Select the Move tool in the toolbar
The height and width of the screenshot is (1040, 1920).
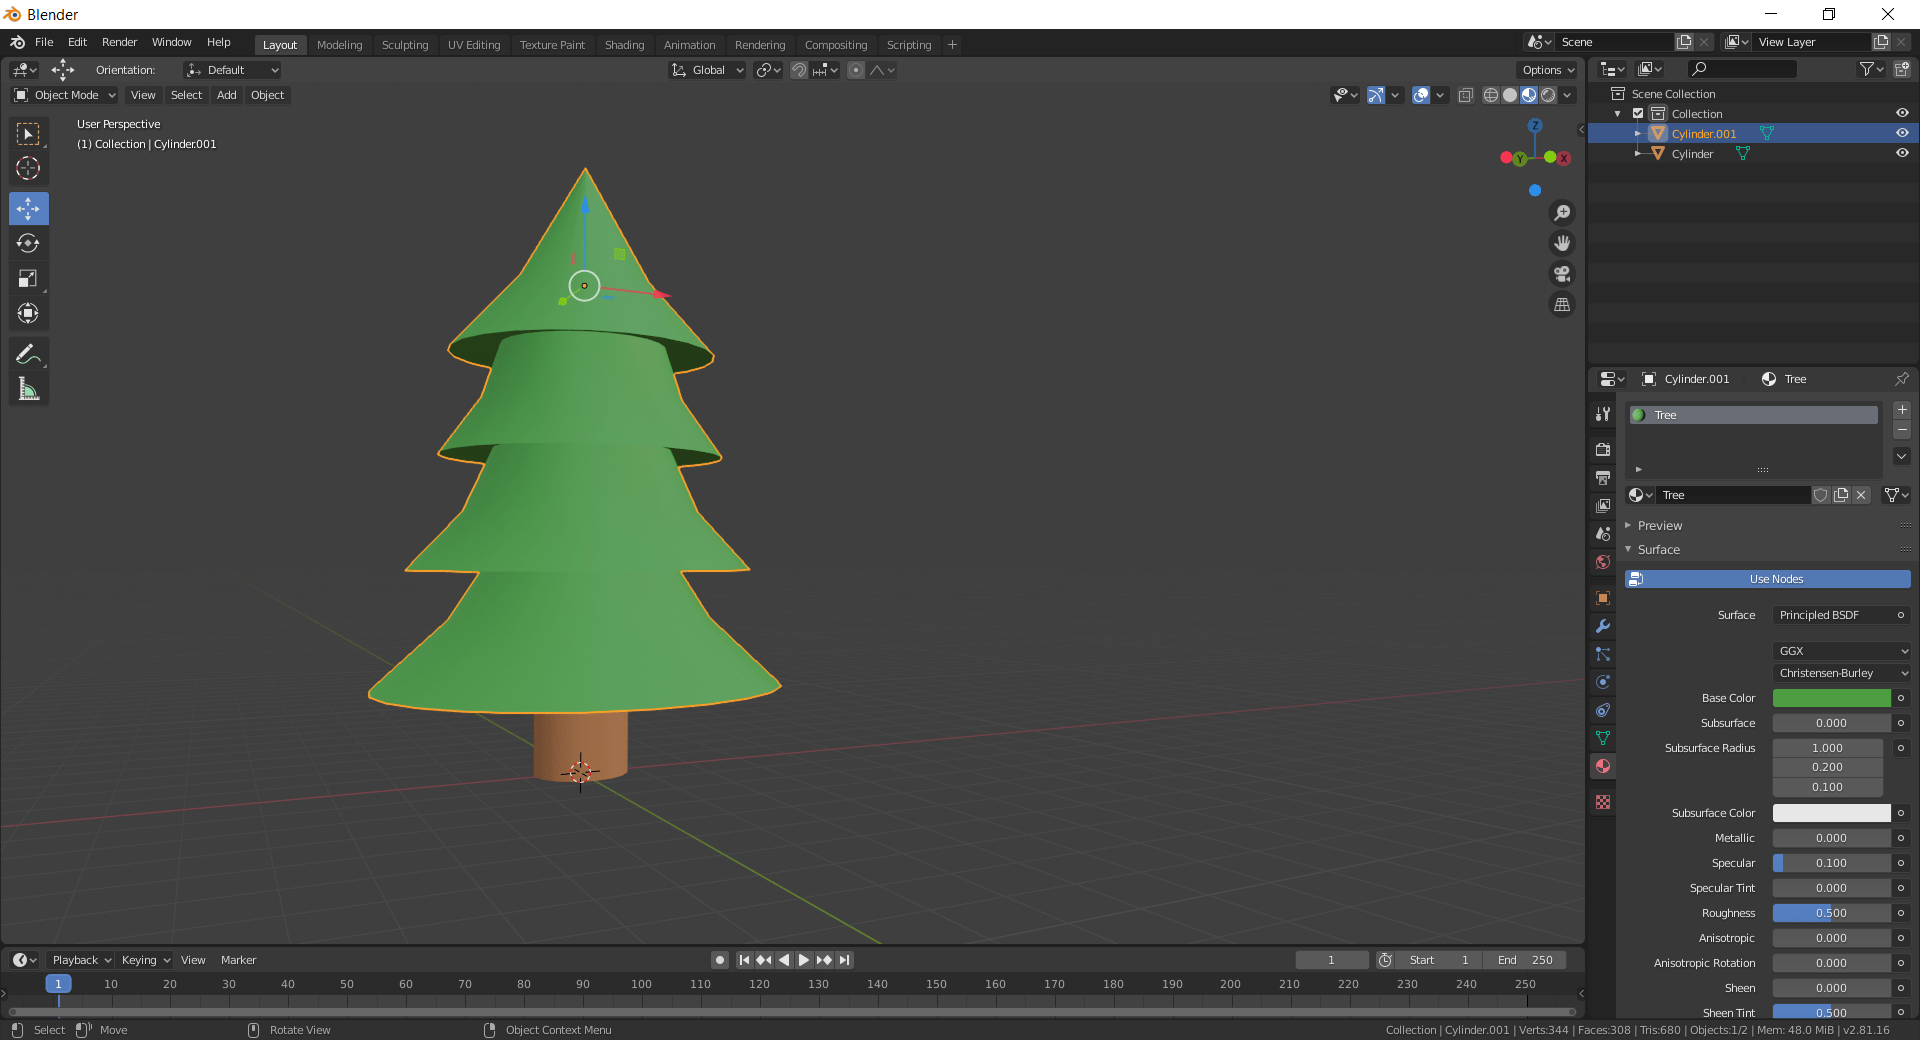28,208
